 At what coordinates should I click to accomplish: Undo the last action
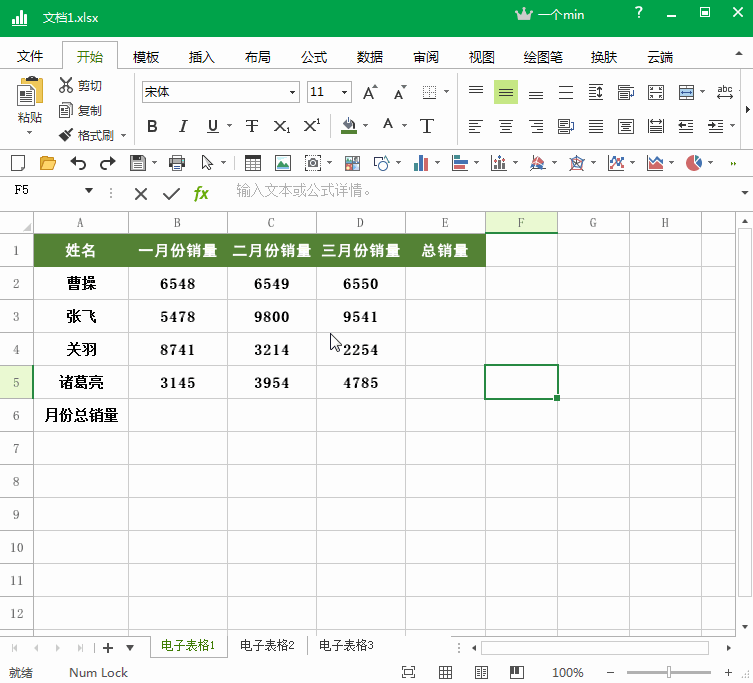click(78, 163)
